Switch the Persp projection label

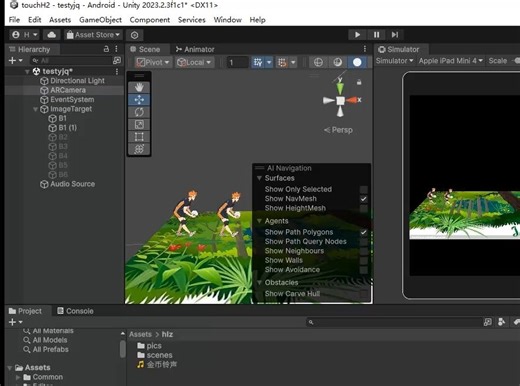[x=338, y=130]
